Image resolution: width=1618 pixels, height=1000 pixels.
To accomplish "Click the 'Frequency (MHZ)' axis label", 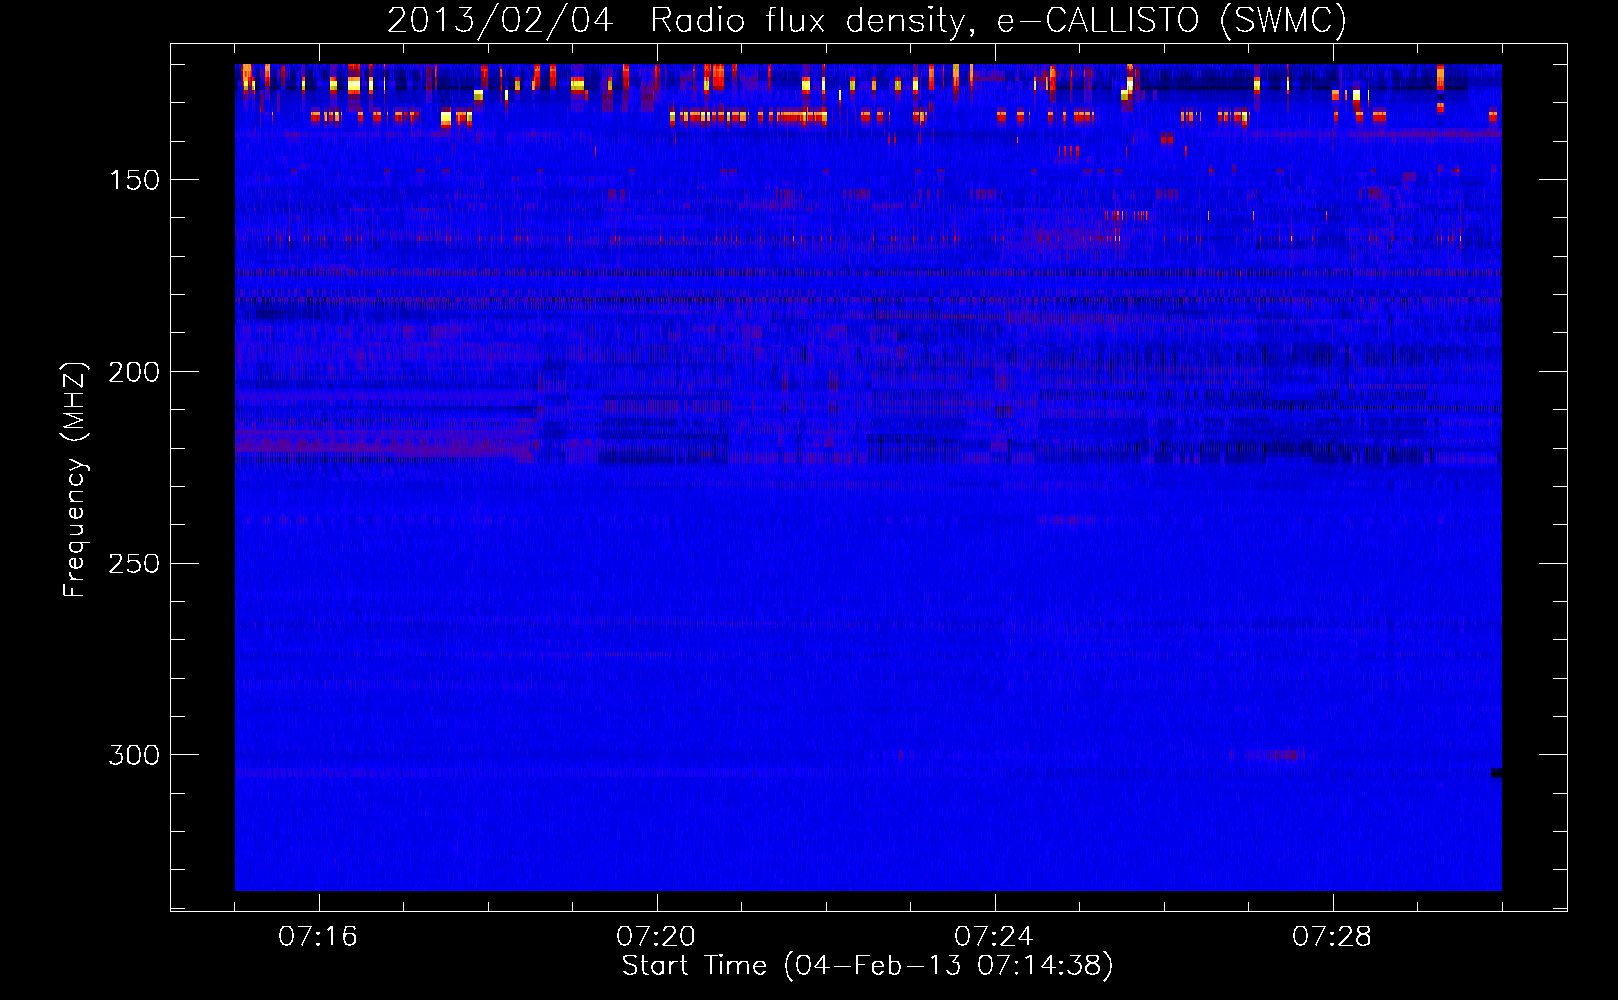I will coord(75,479).
